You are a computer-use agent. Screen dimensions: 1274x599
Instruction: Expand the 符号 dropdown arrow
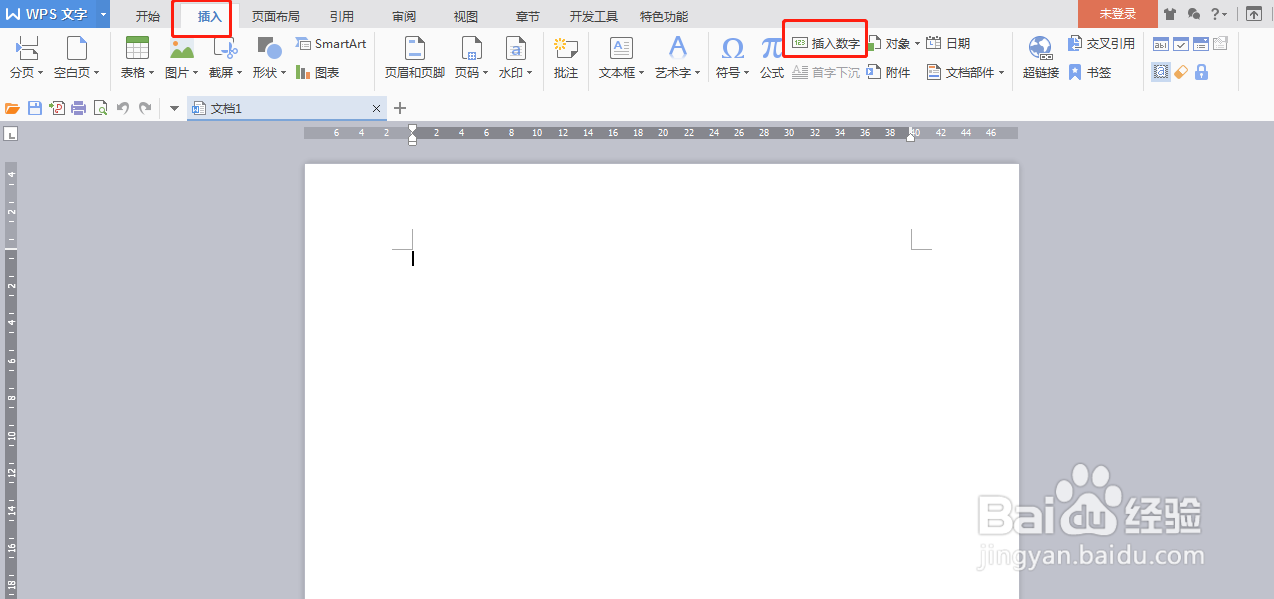(747, 73)
